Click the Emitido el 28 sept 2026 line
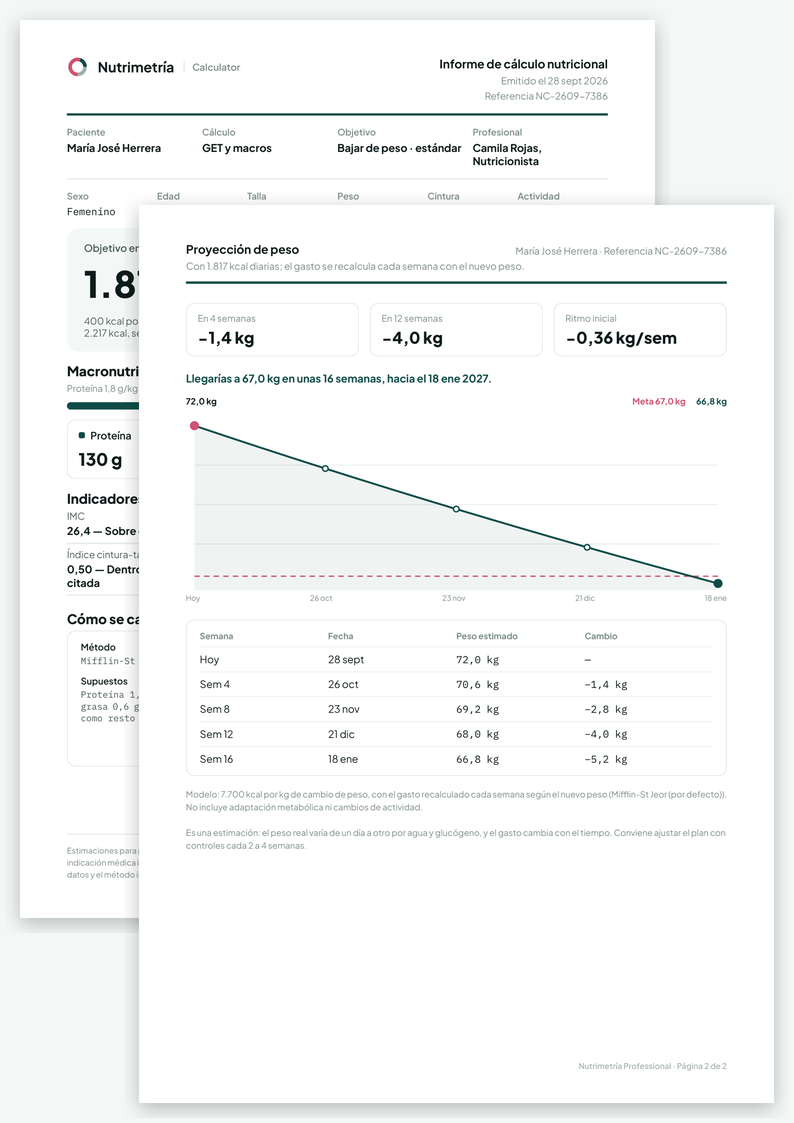 coord(554,81)
